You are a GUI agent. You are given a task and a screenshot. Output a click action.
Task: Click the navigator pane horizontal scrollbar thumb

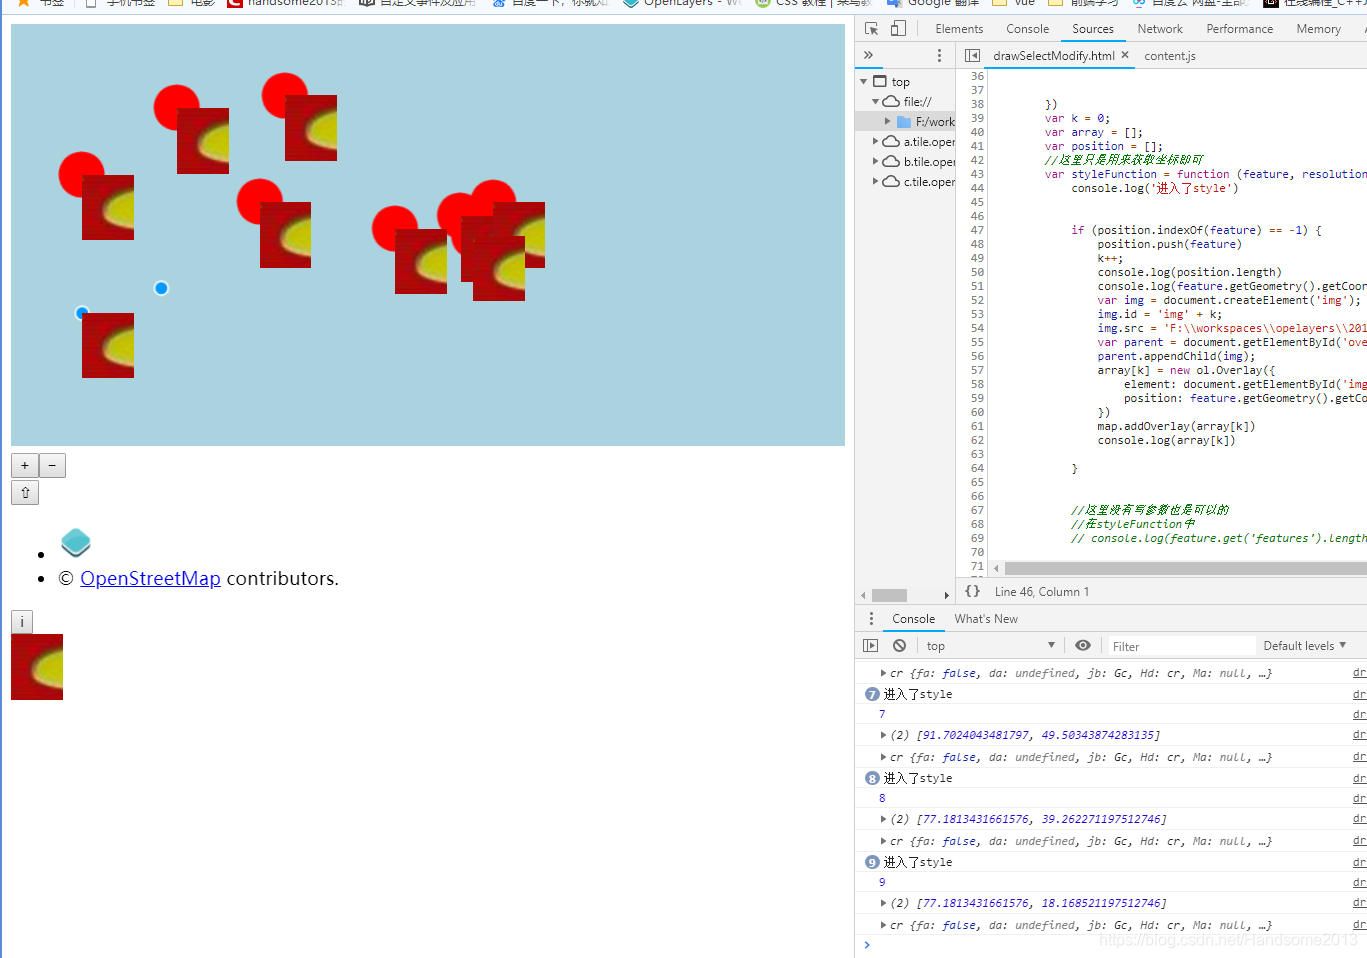[x=889, y=595]
